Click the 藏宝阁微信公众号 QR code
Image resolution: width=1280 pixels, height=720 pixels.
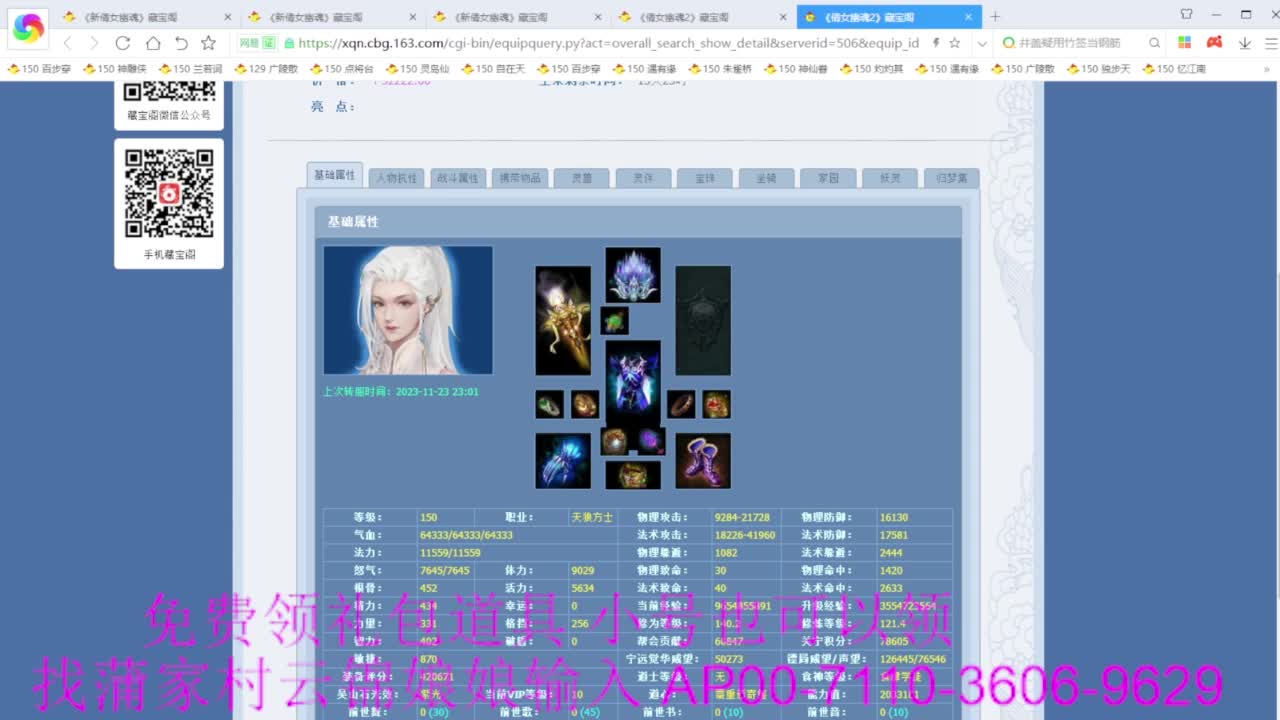pos(169,91)
